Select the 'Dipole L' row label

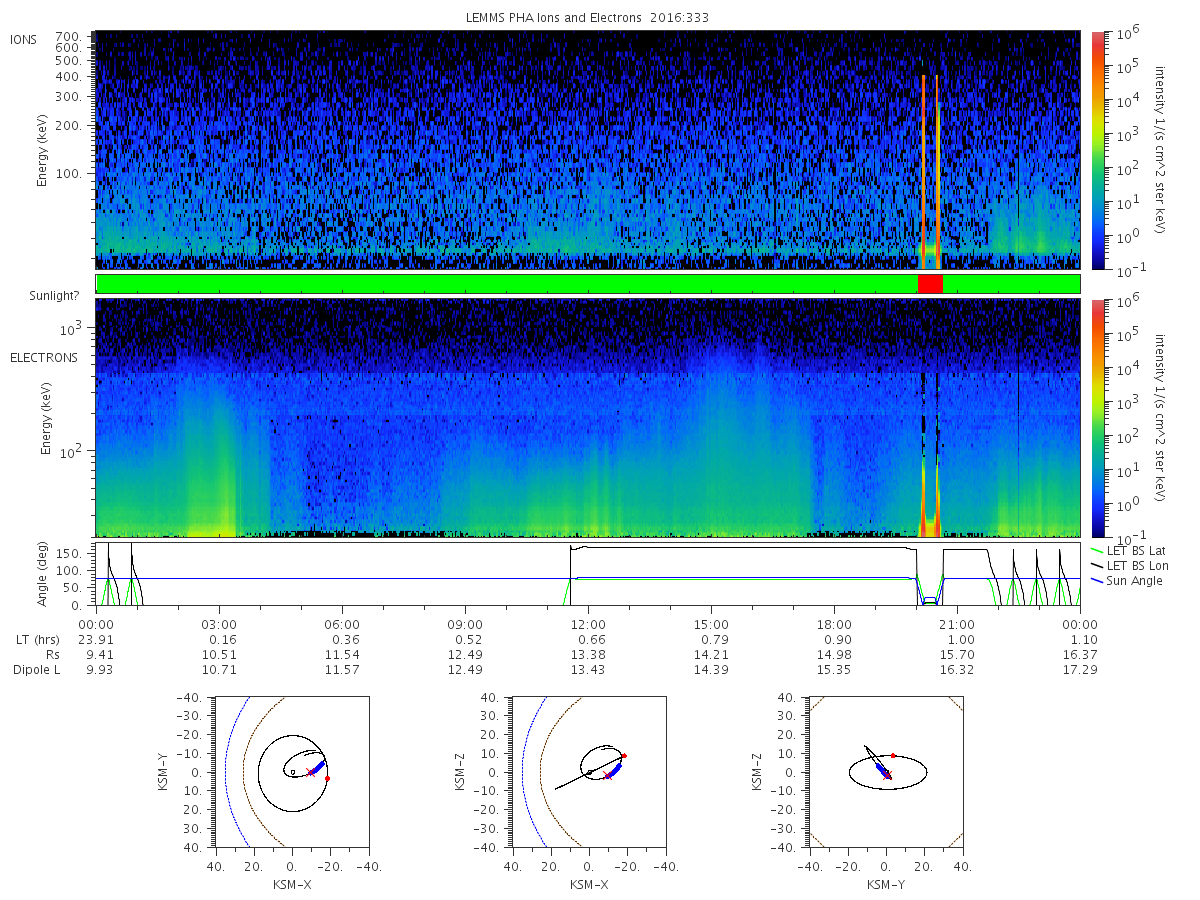[35, 669]
